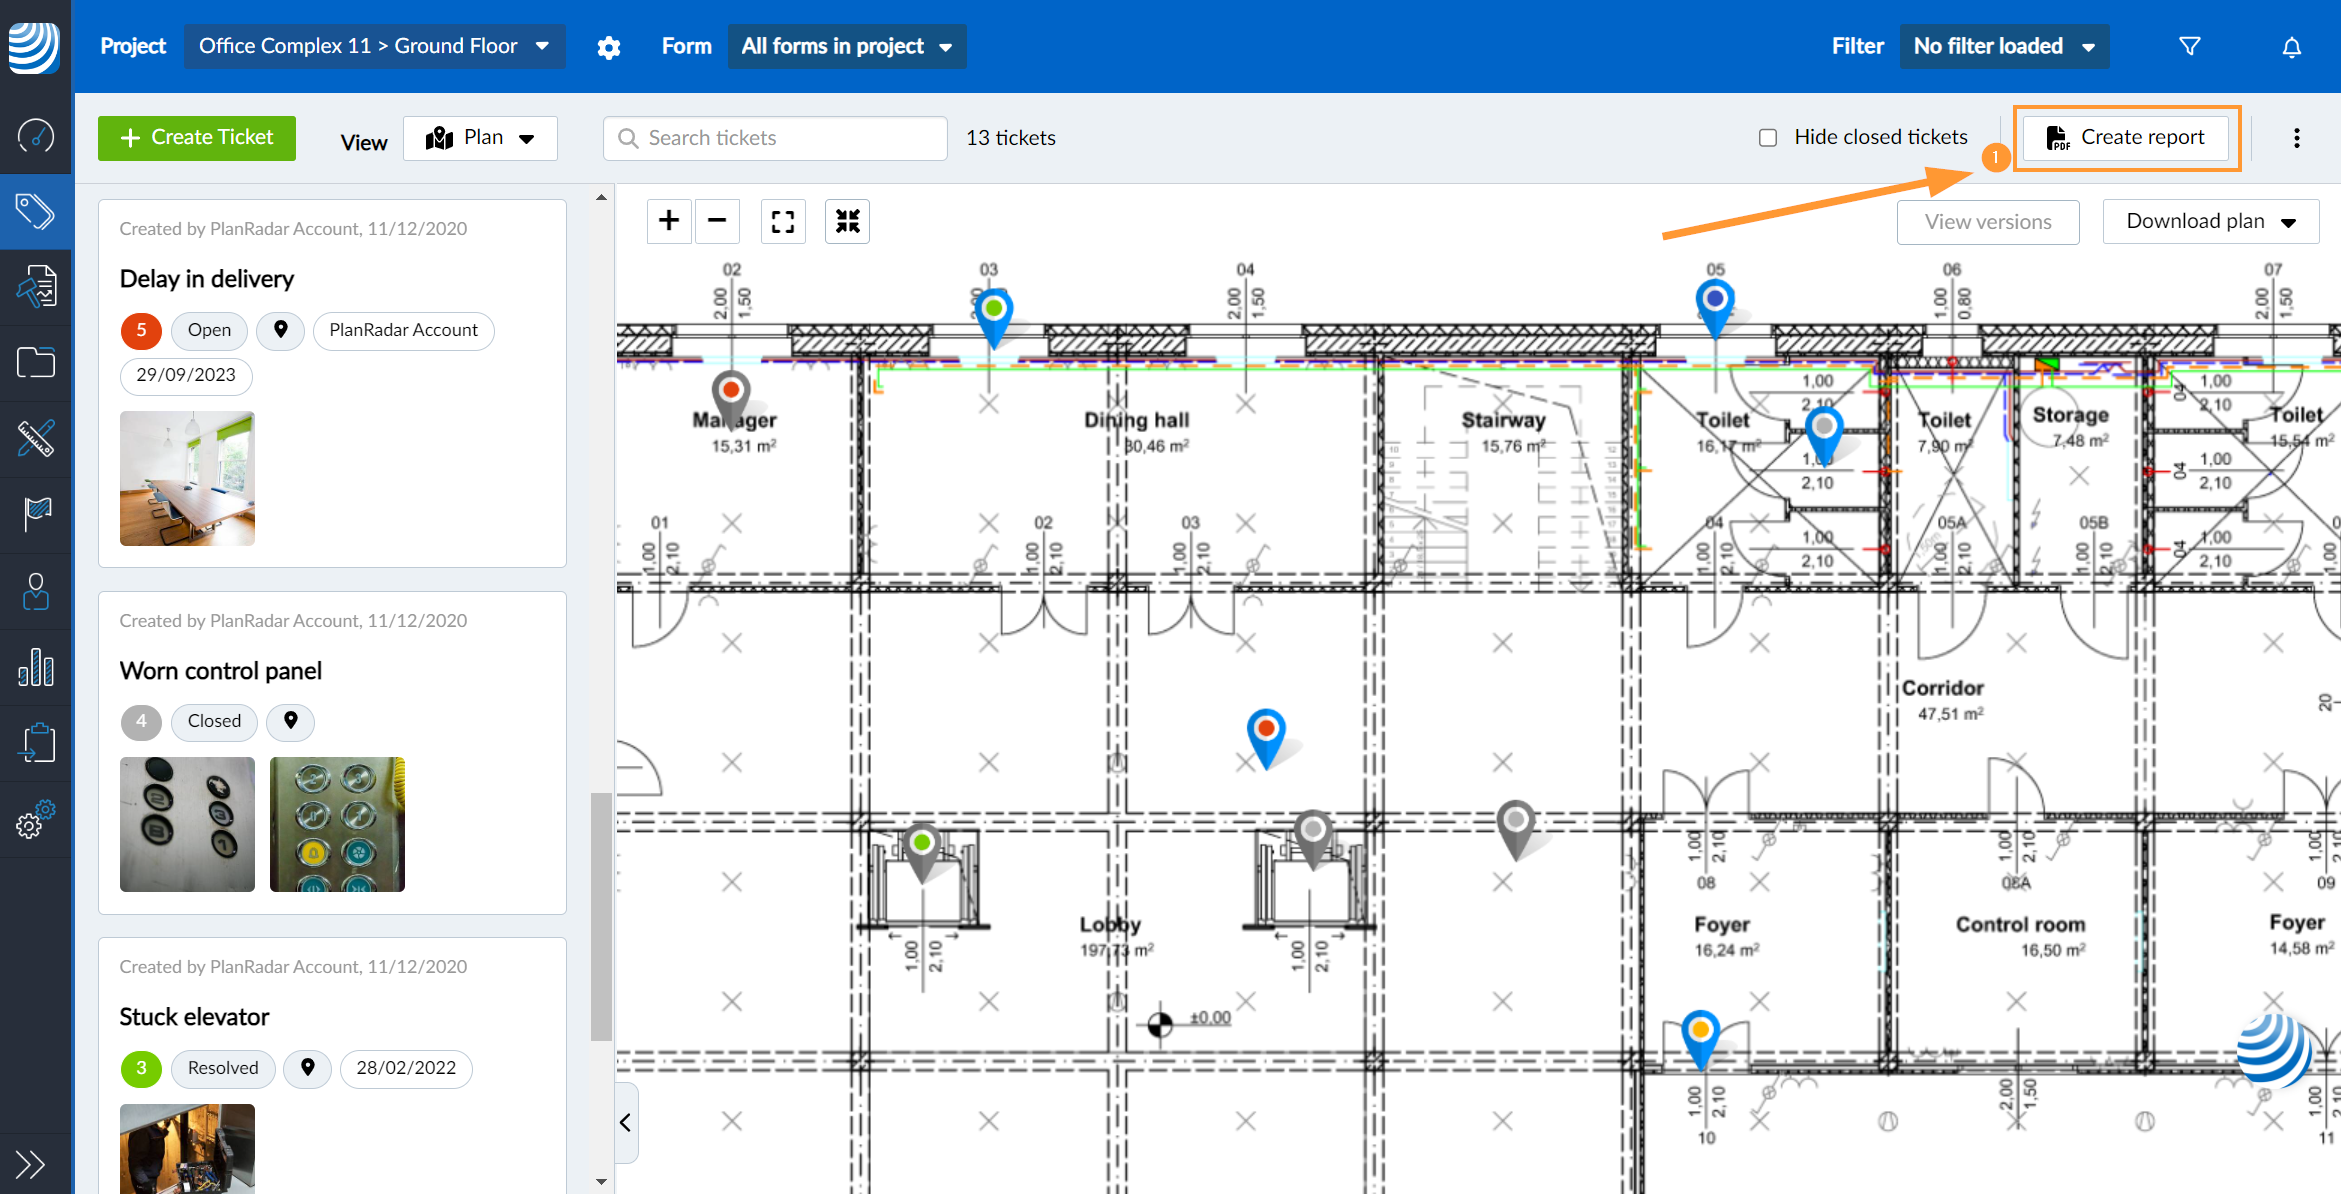
Task: Open the three-dot more options menu
Action: [2296, 138]
